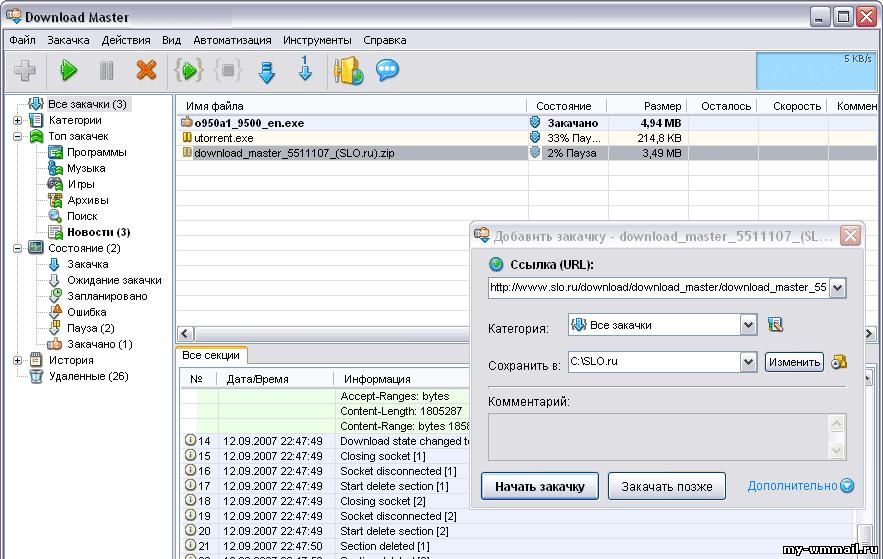
Task: Open the 'Вид' menu
Action: 172,40
